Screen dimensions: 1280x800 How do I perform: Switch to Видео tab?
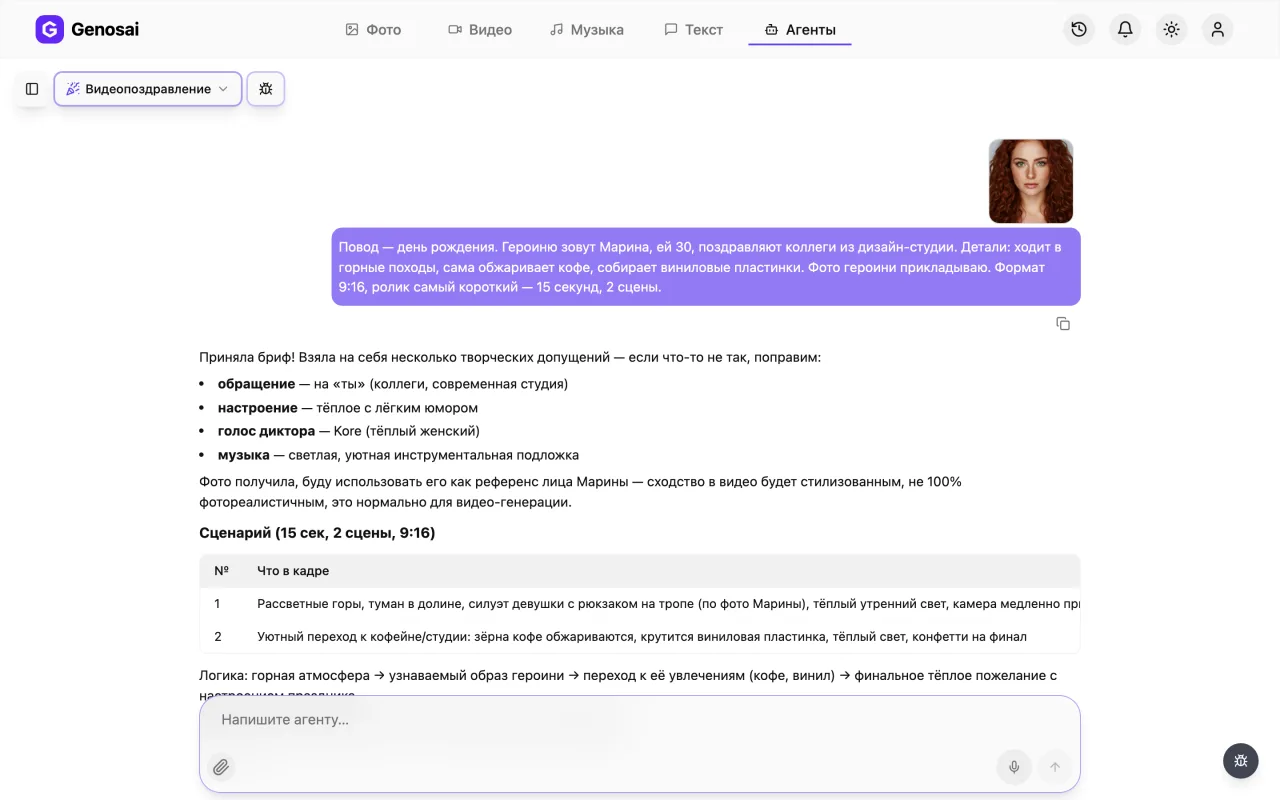480,30
